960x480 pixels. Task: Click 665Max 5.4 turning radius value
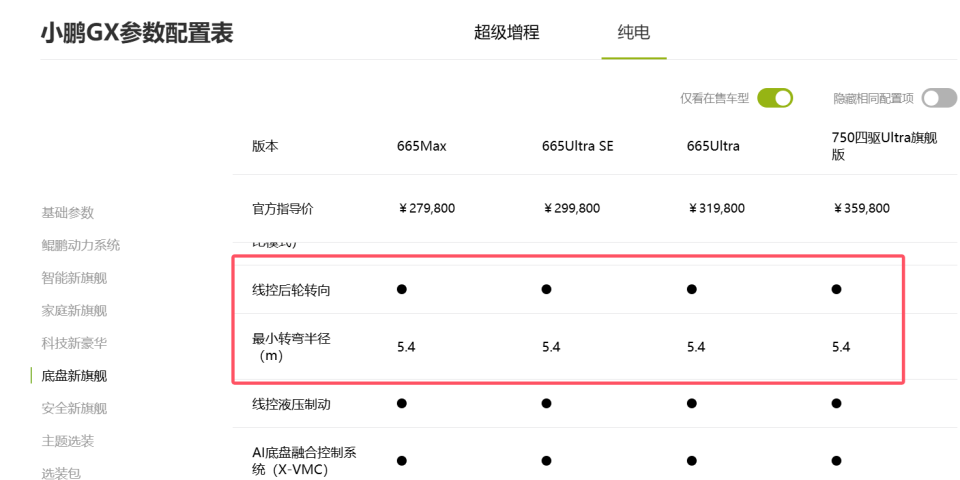(x=406, y=347)
